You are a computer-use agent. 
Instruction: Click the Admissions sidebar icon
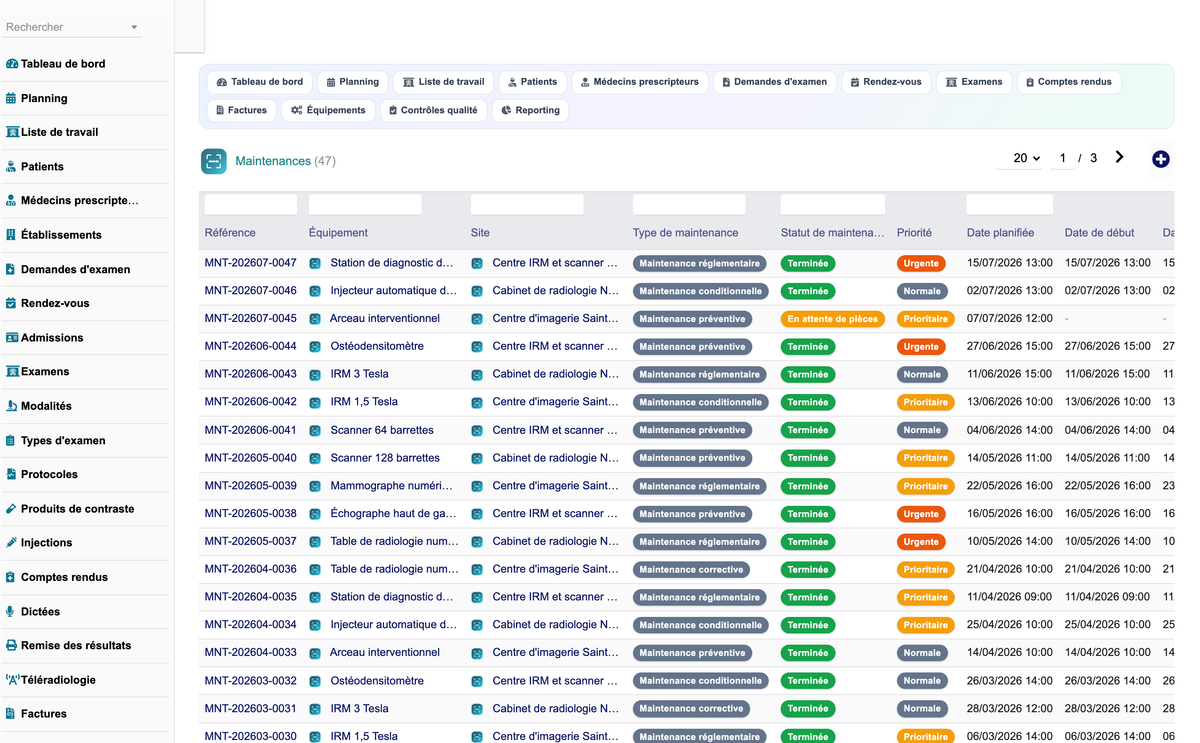tap(12, 338)
